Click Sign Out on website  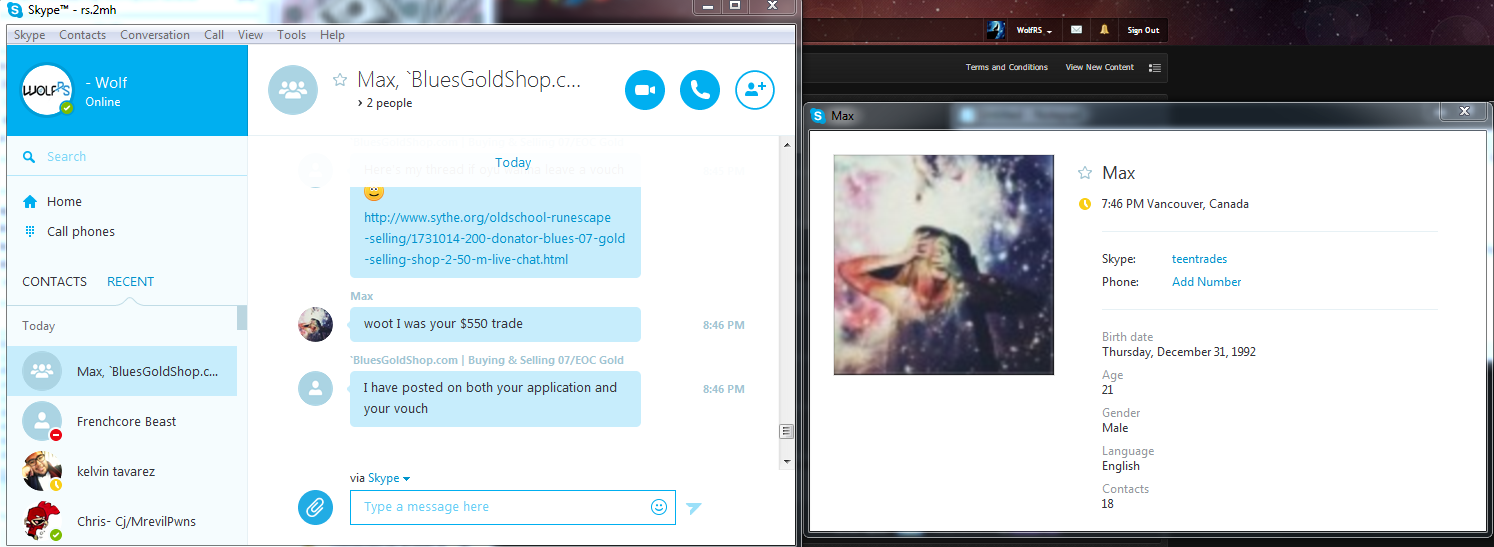click(1143, 30)
